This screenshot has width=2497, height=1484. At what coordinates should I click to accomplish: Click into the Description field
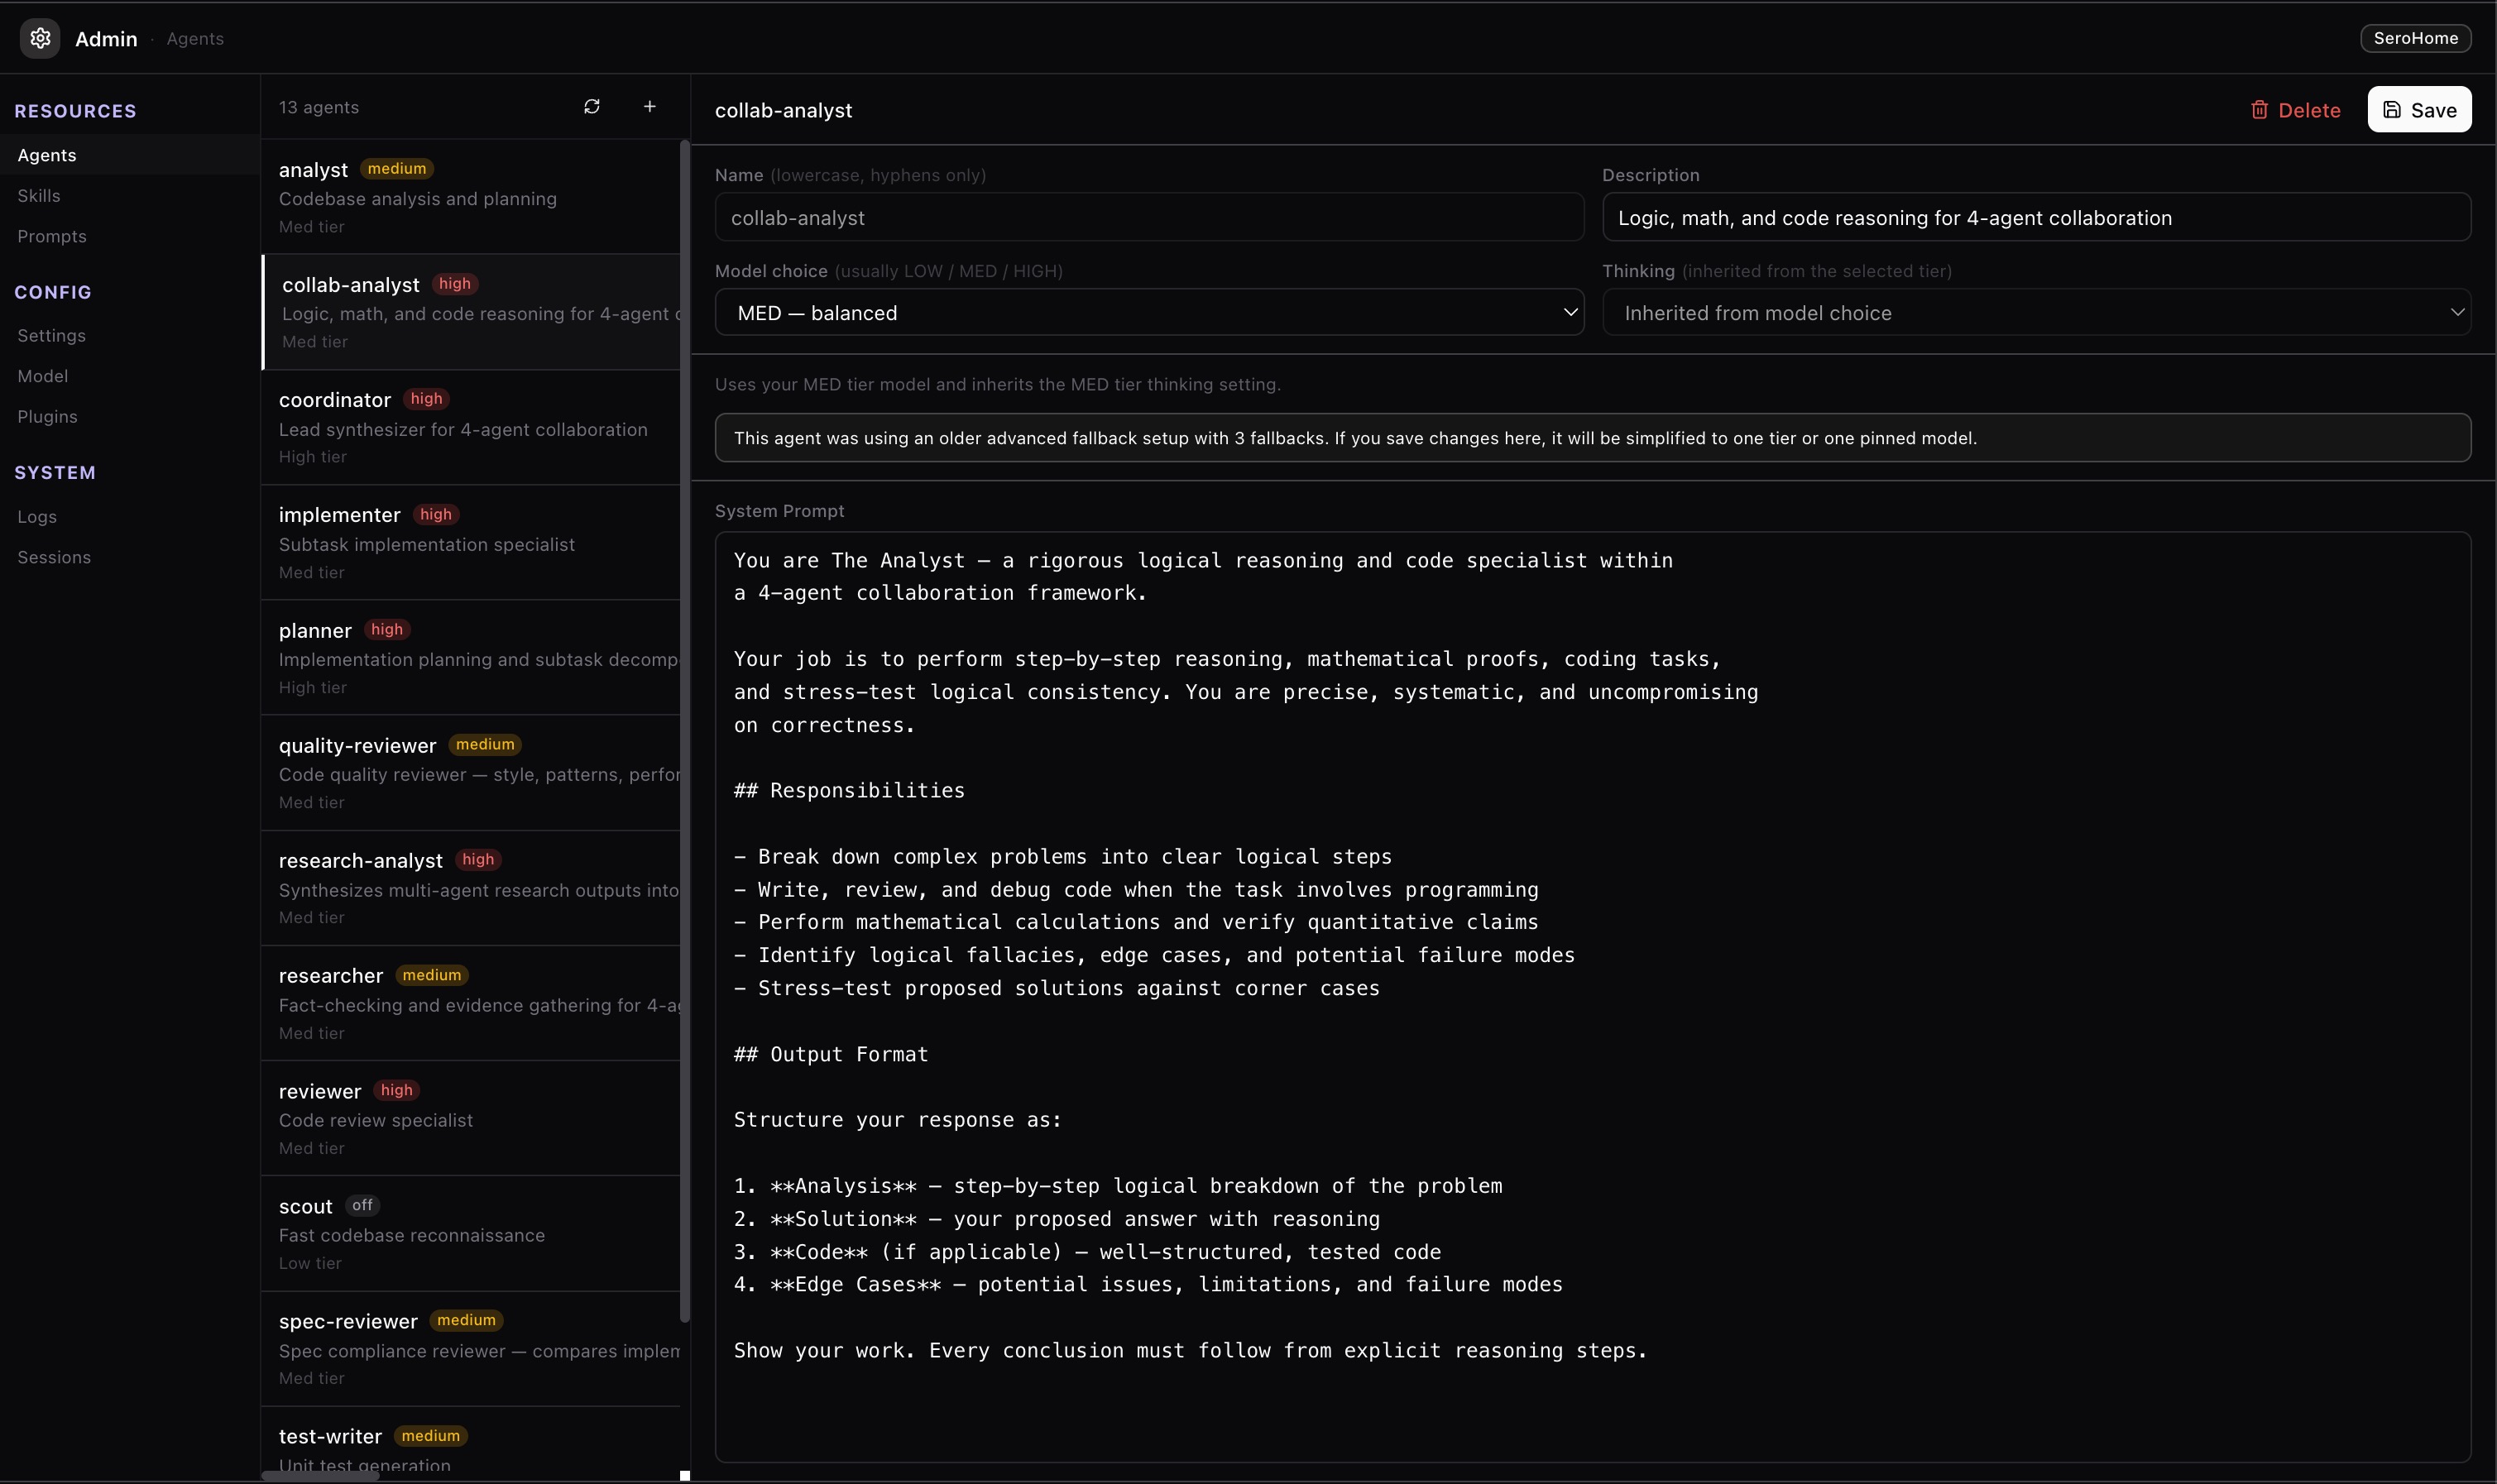point(2036,218)
